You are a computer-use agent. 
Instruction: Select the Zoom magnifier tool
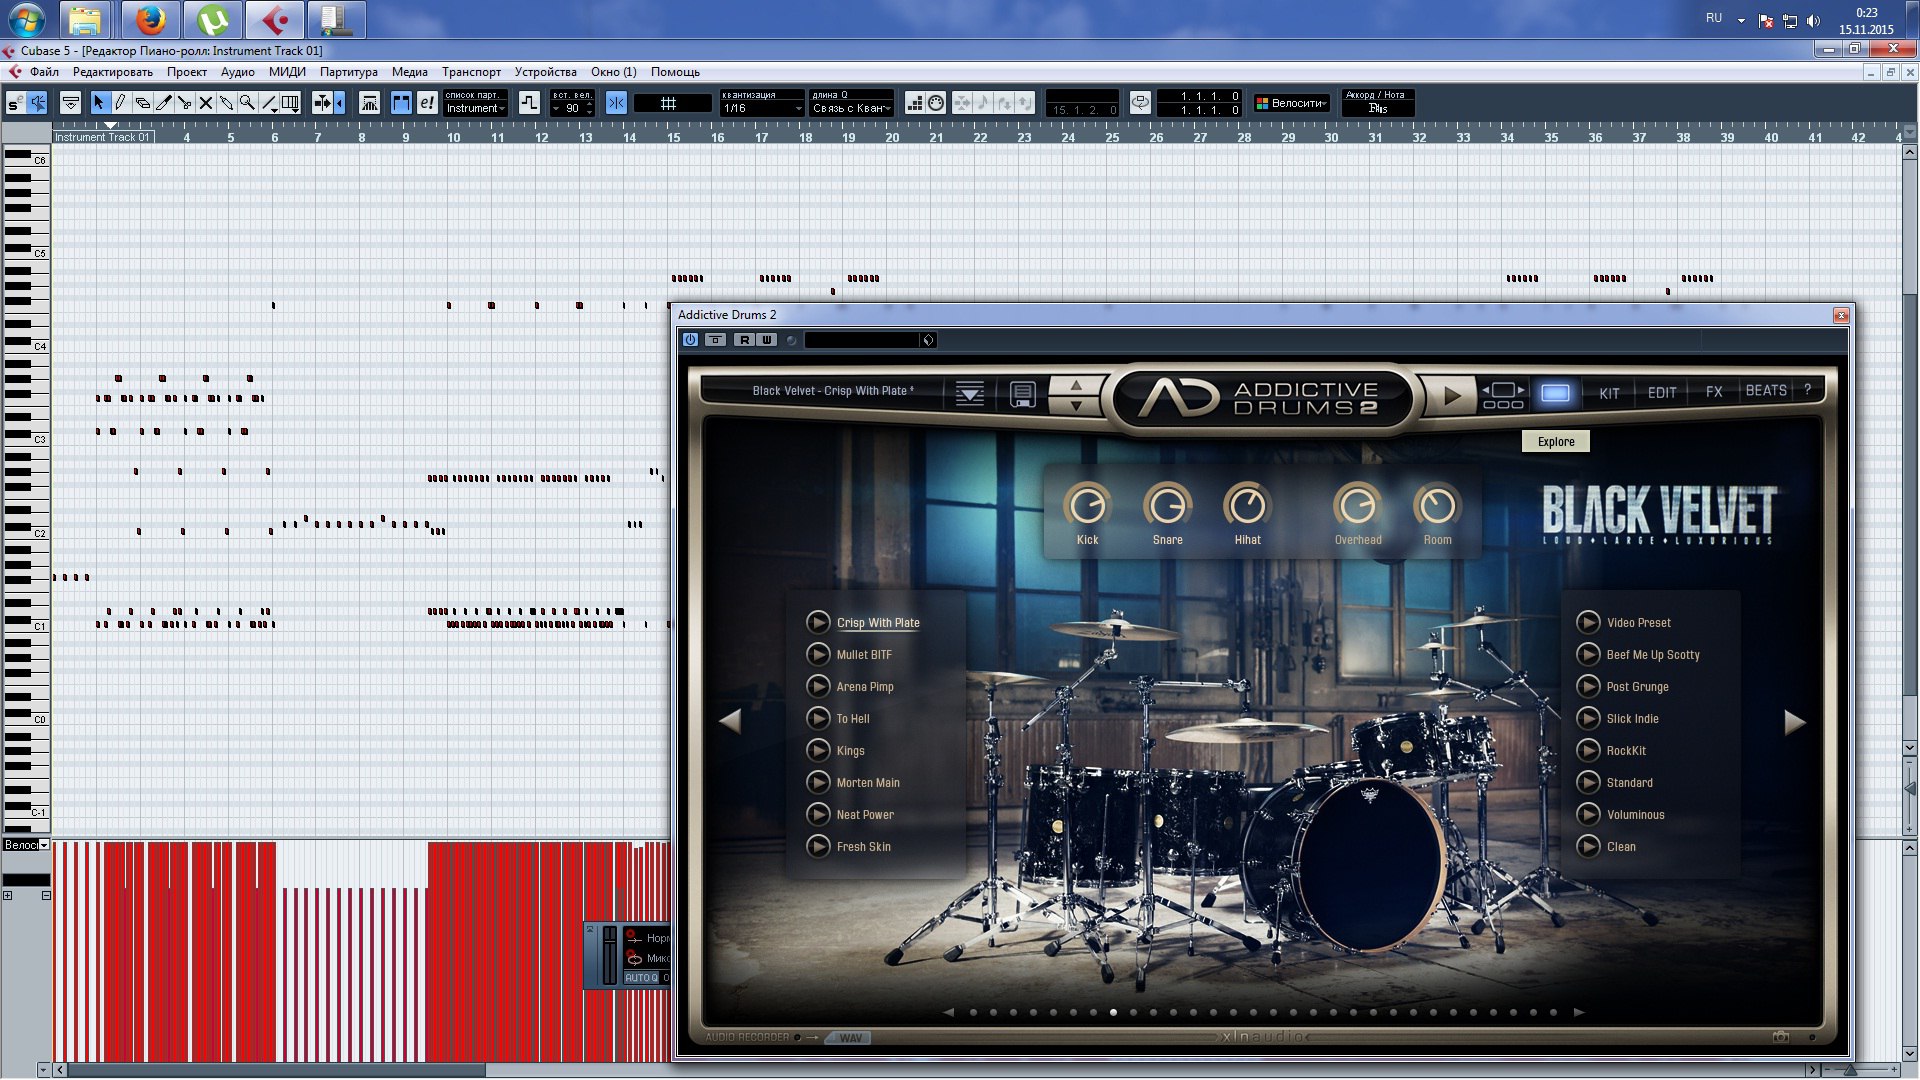tap(247, 102)
